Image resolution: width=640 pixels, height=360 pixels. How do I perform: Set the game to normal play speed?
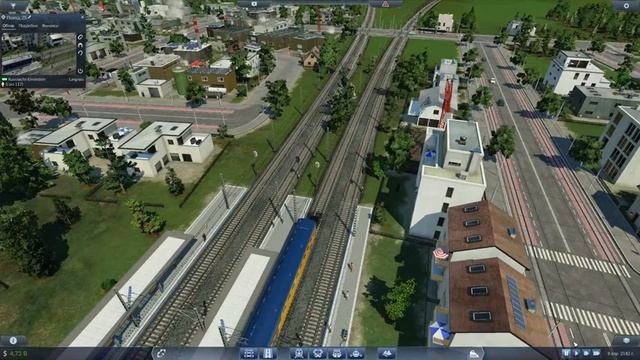(576, 353)
